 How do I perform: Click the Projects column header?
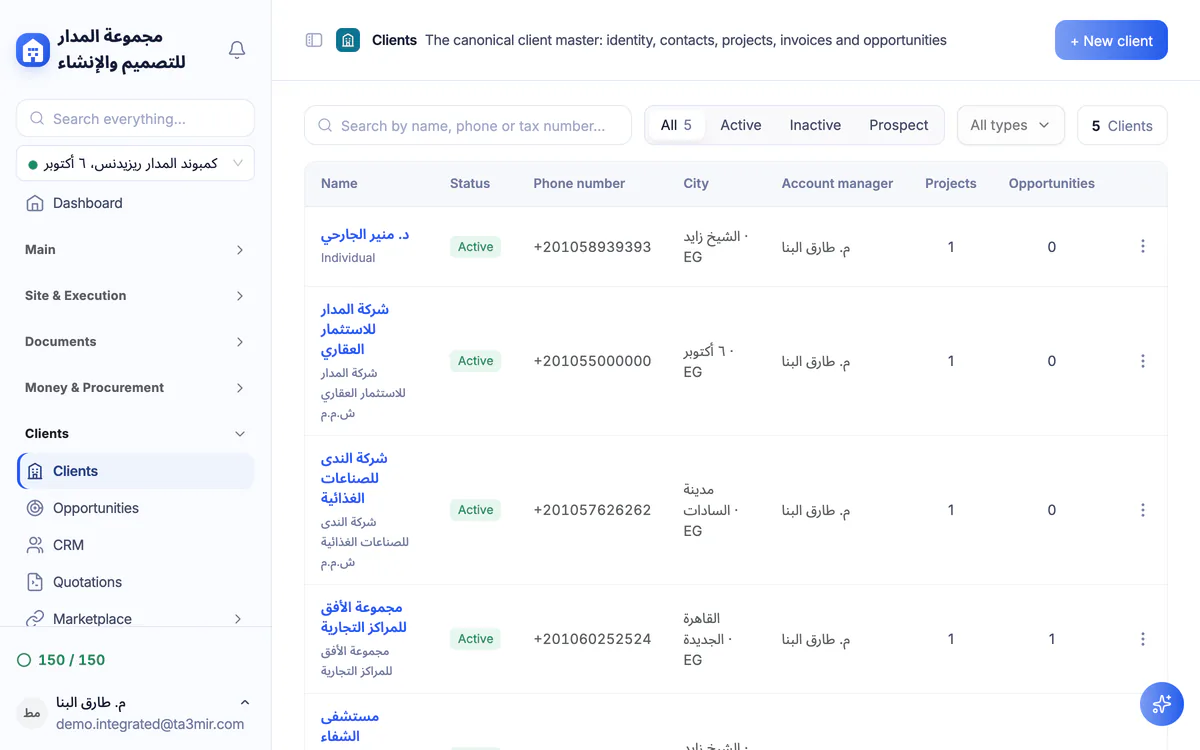[951, 183]
